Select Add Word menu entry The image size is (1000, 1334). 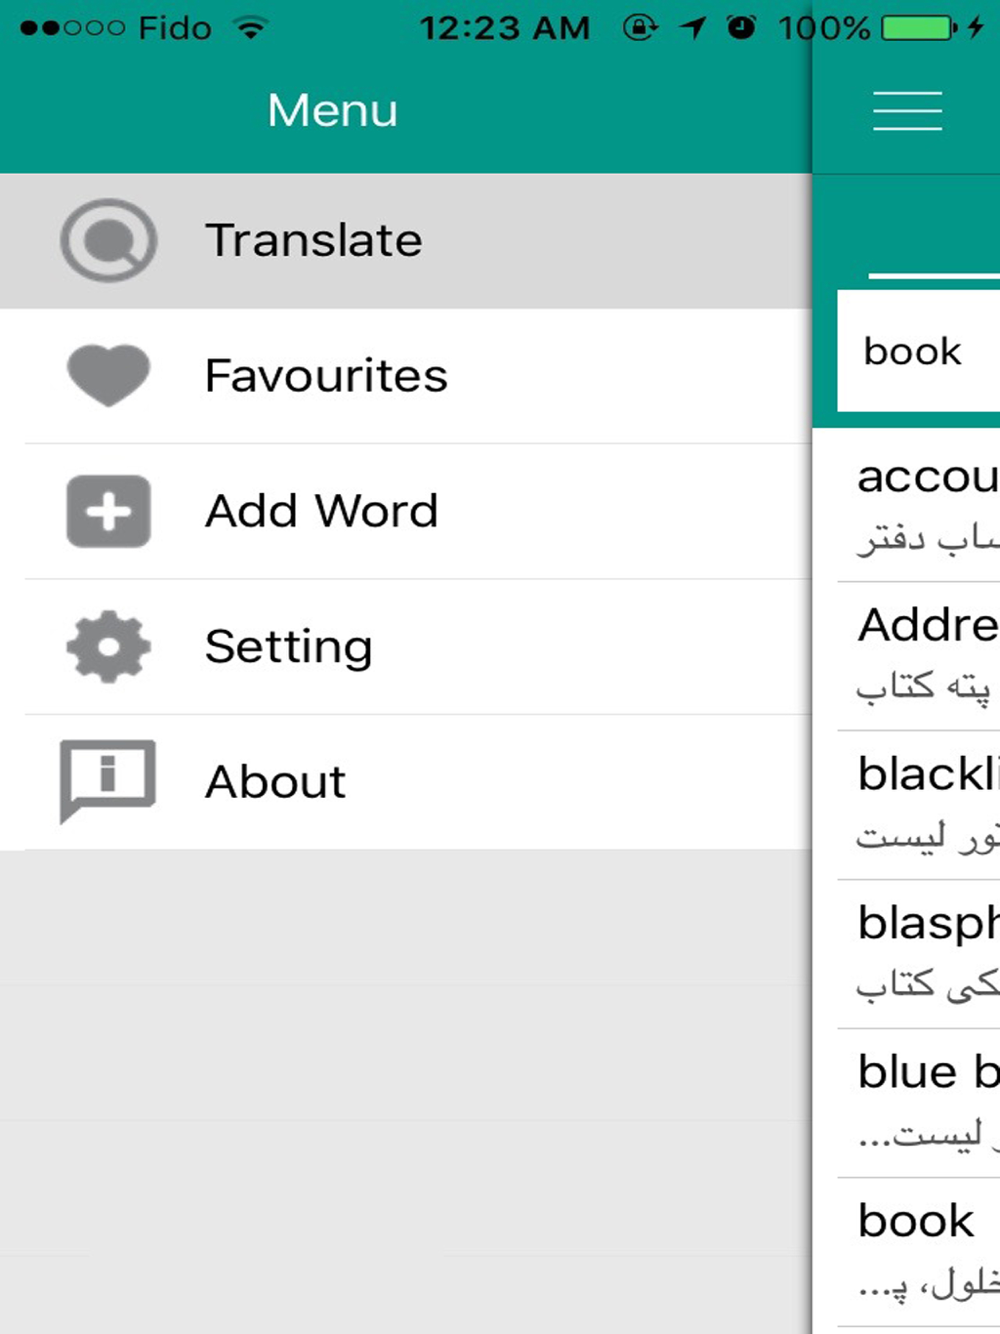point(406,511)
